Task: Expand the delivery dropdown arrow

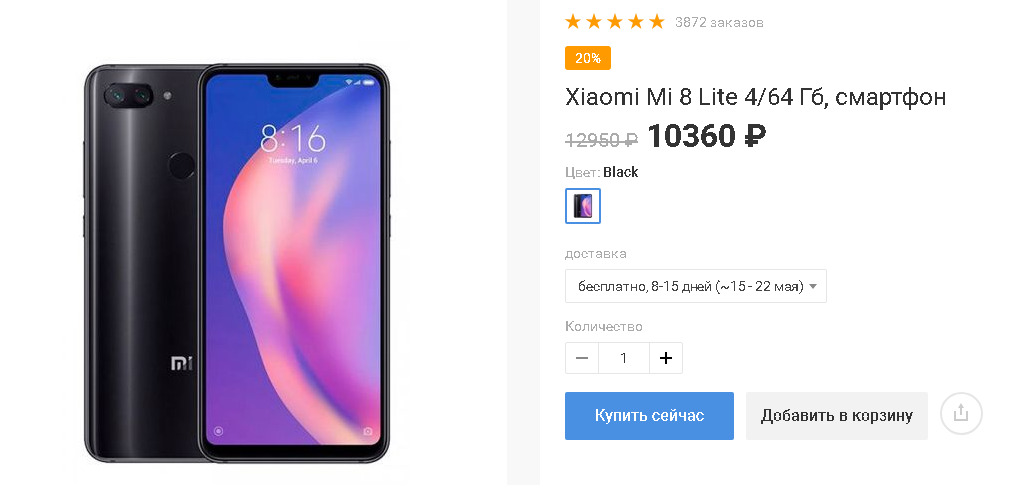Action: click(813, 286)
